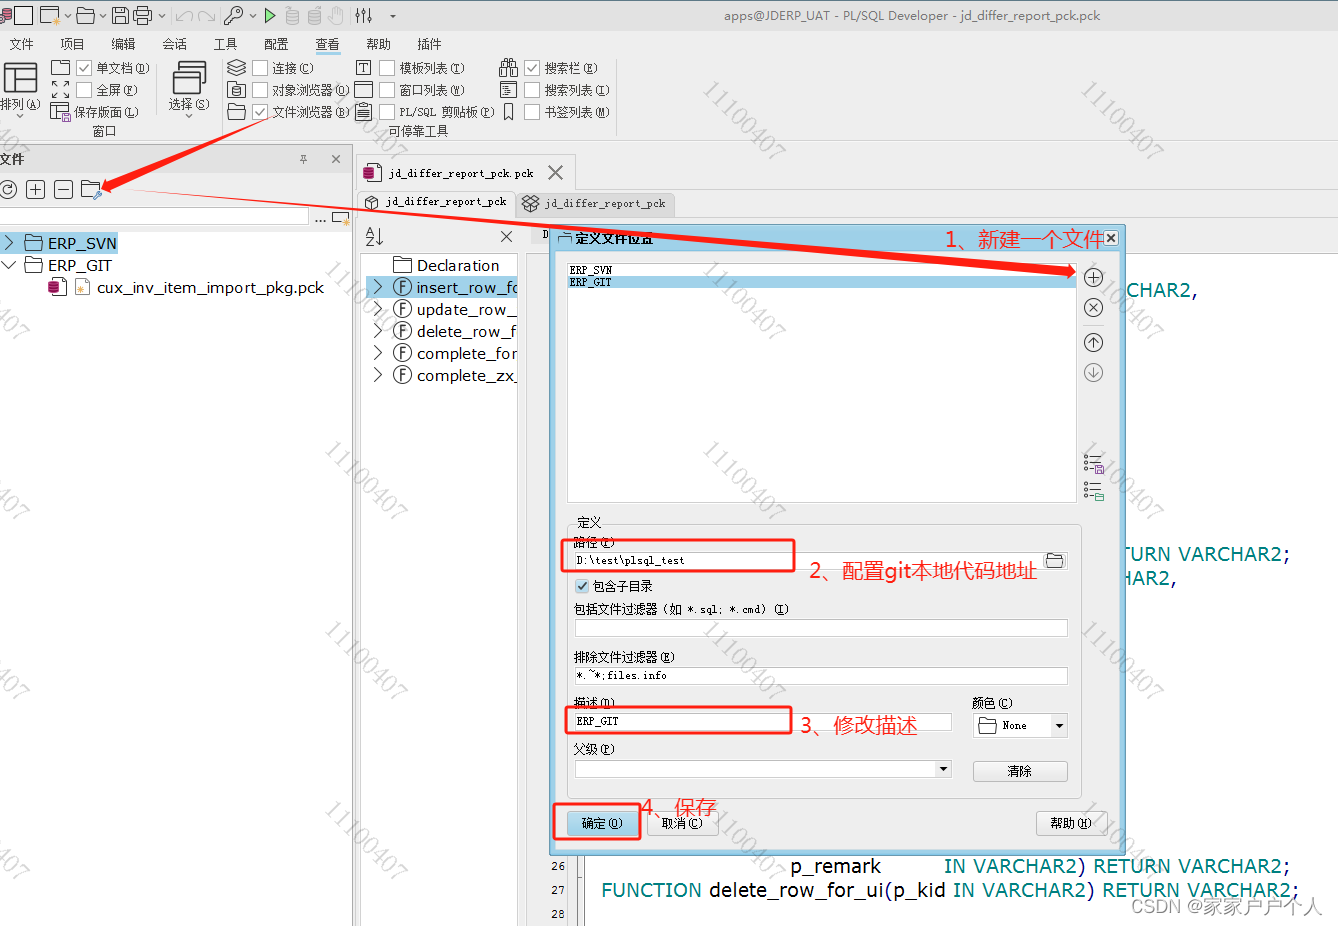Open the key/login icon on main toolbar
This screenshot has height=926, width=1338.
click(x=232, y=16)
